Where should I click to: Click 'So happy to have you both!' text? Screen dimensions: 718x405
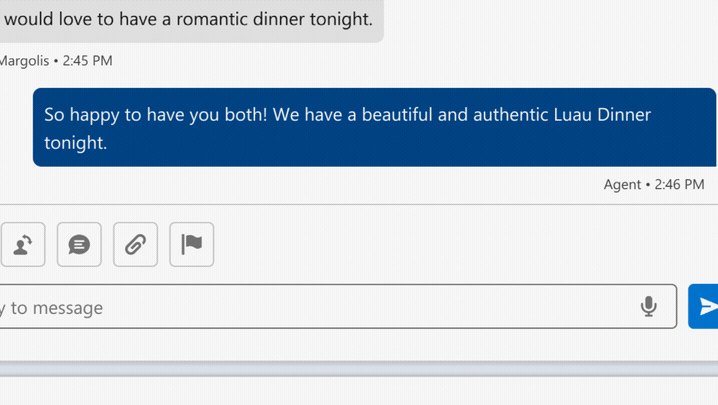pos(155,115)
